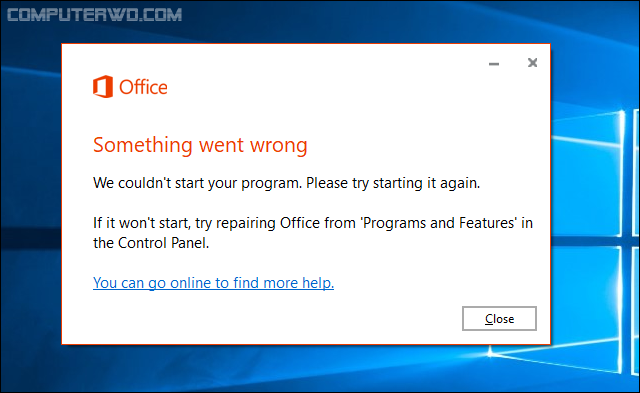The height and width of the screenshot is (393, 640).
Task: Click the desktop background below the dialog
Action: [x=286, y=369]
